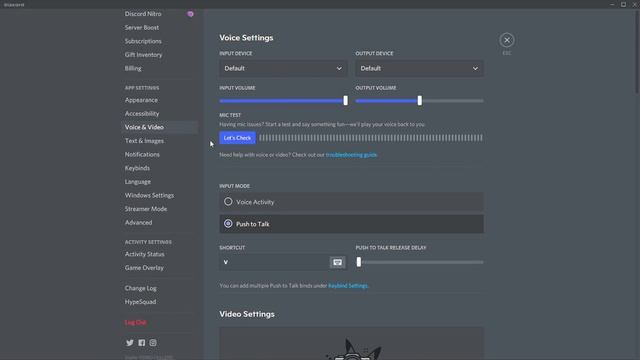The height and width of the screenshot is (360, 640).
Task: Open the Input Device dropdown
Action: 283,69
